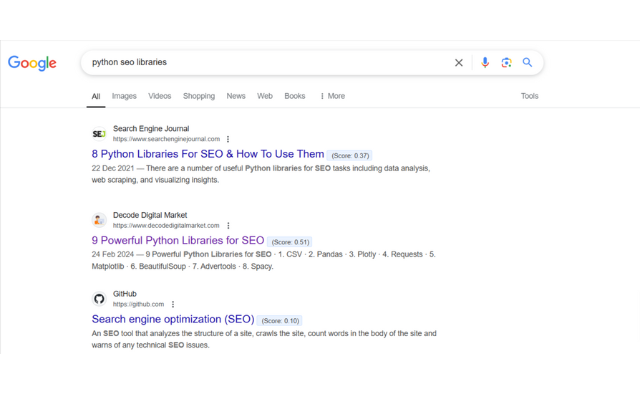
Task: Click the https://github.com URL
Action: point(138,304)
